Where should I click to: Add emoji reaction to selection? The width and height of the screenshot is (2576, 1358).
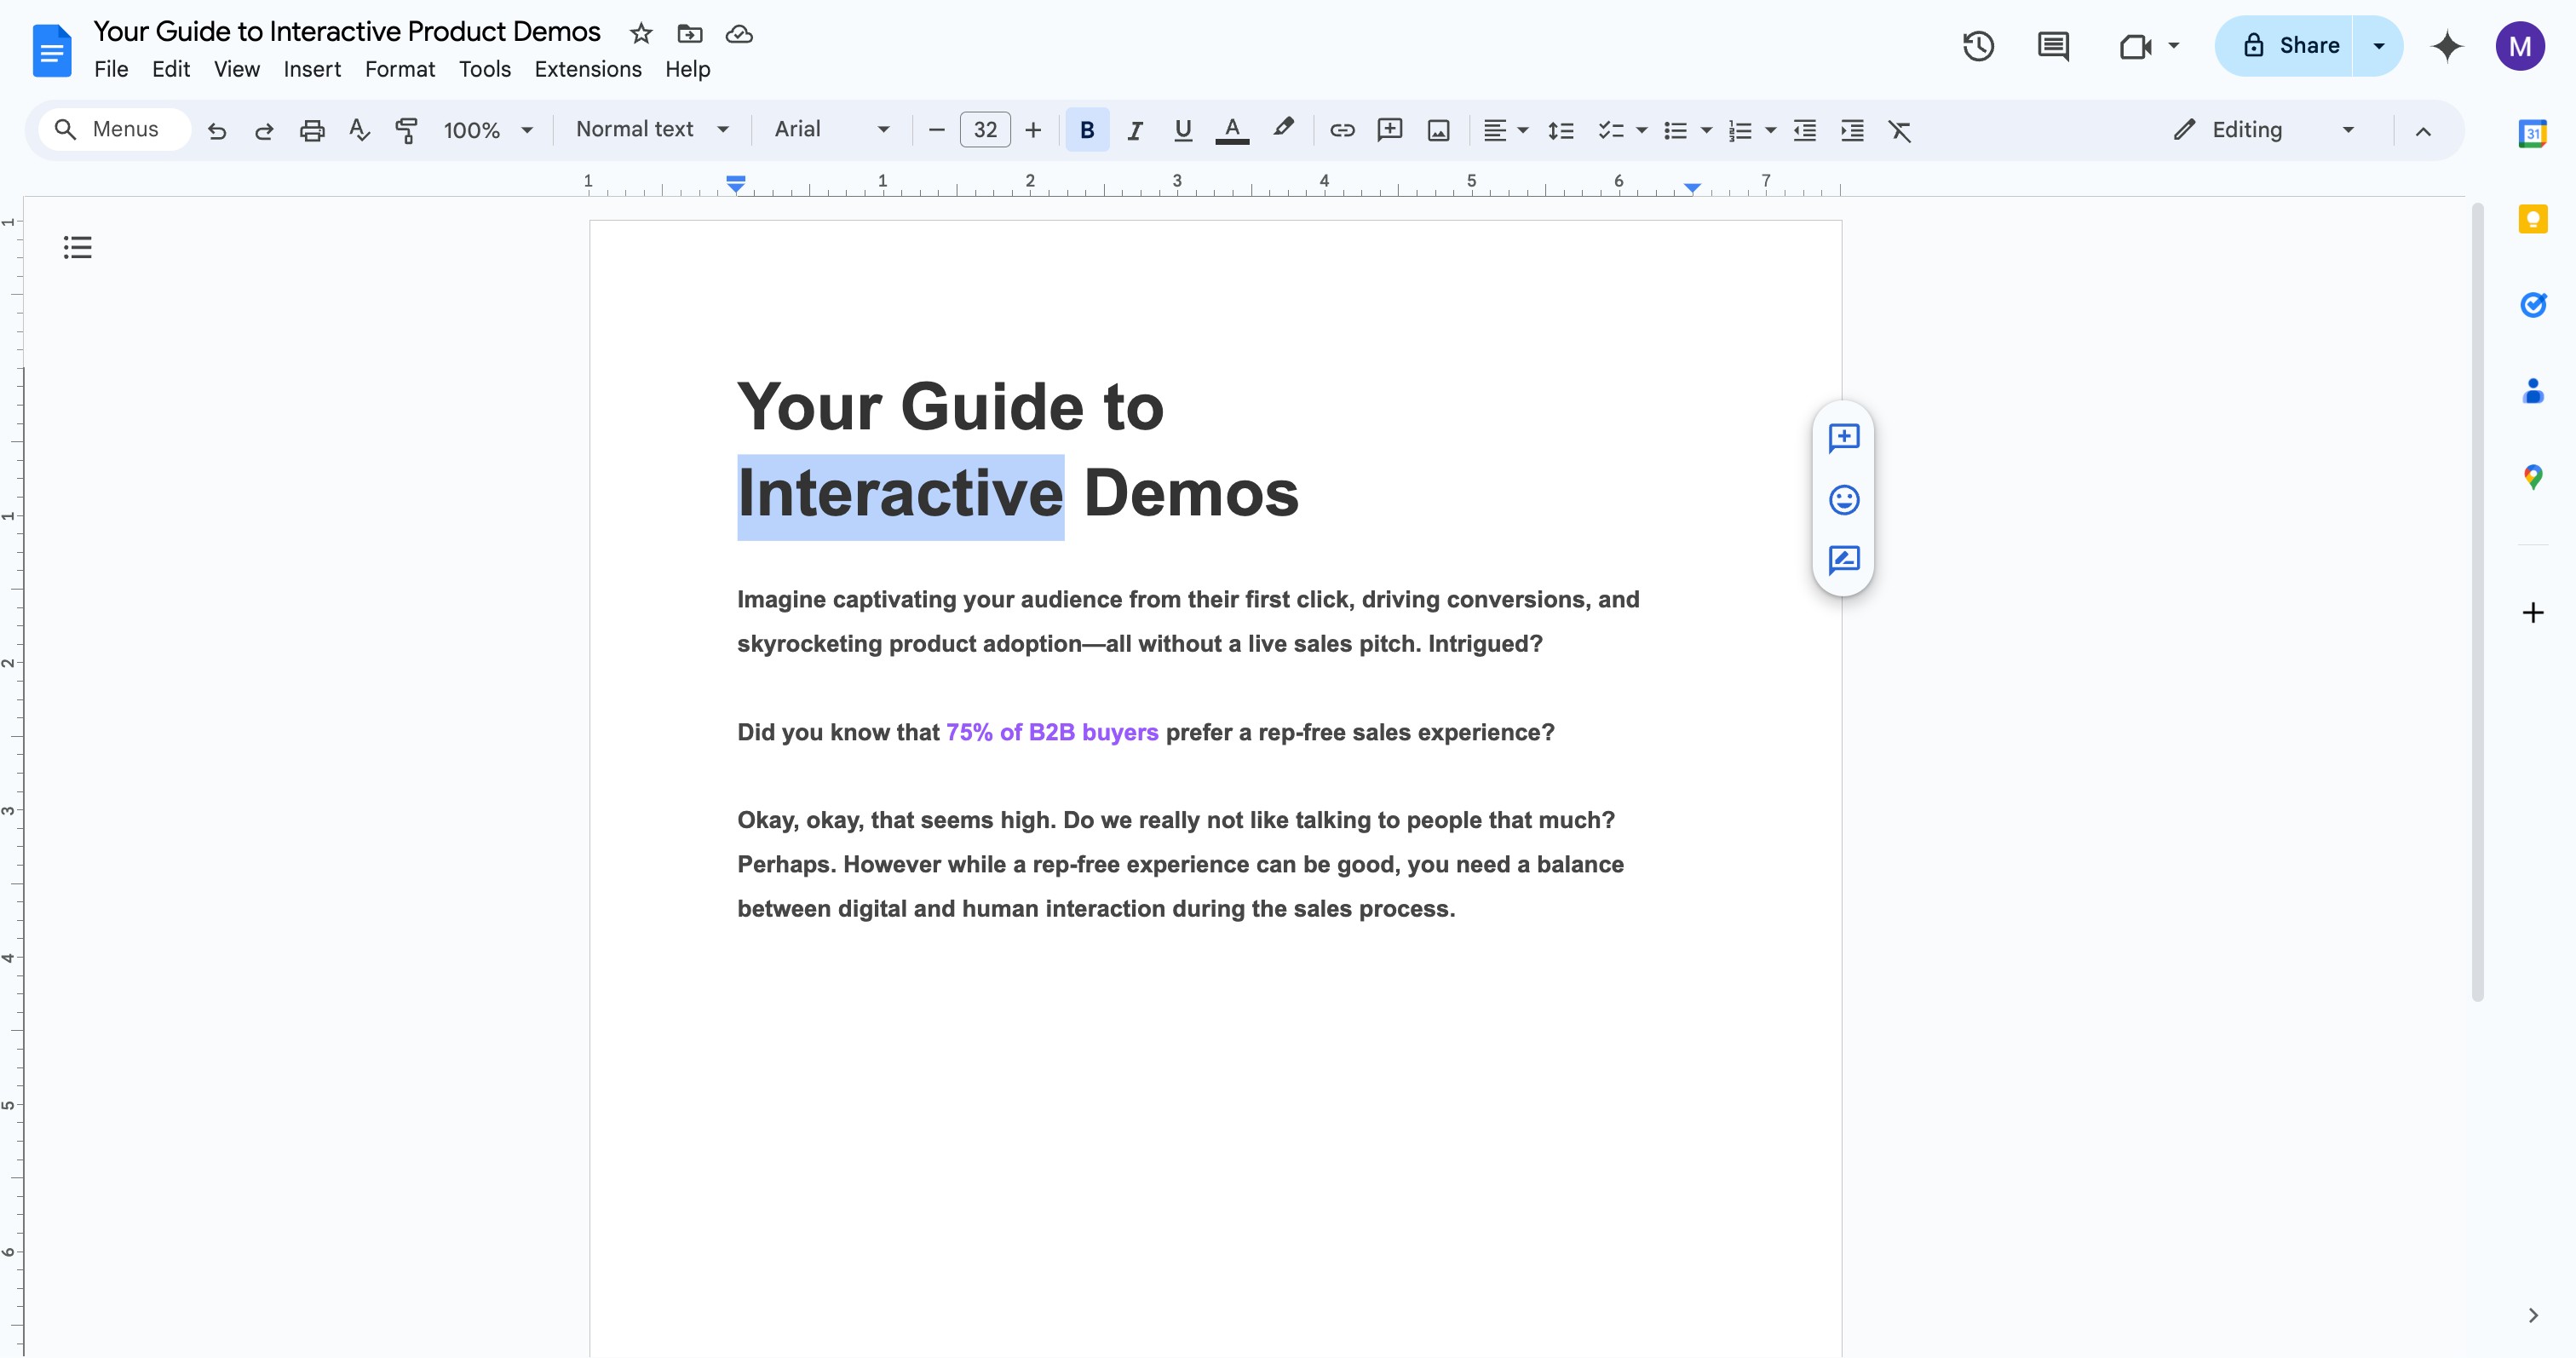[1844, 499]
